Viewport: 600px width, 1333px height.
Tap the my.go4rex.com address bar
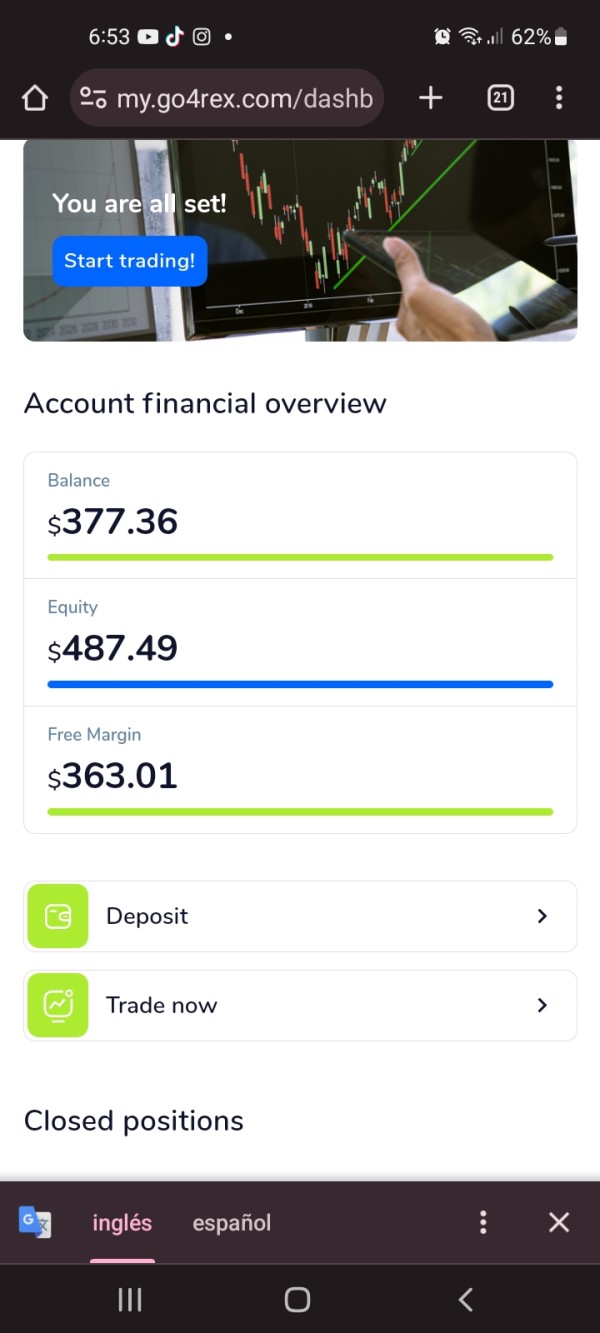tap(245, 98)
